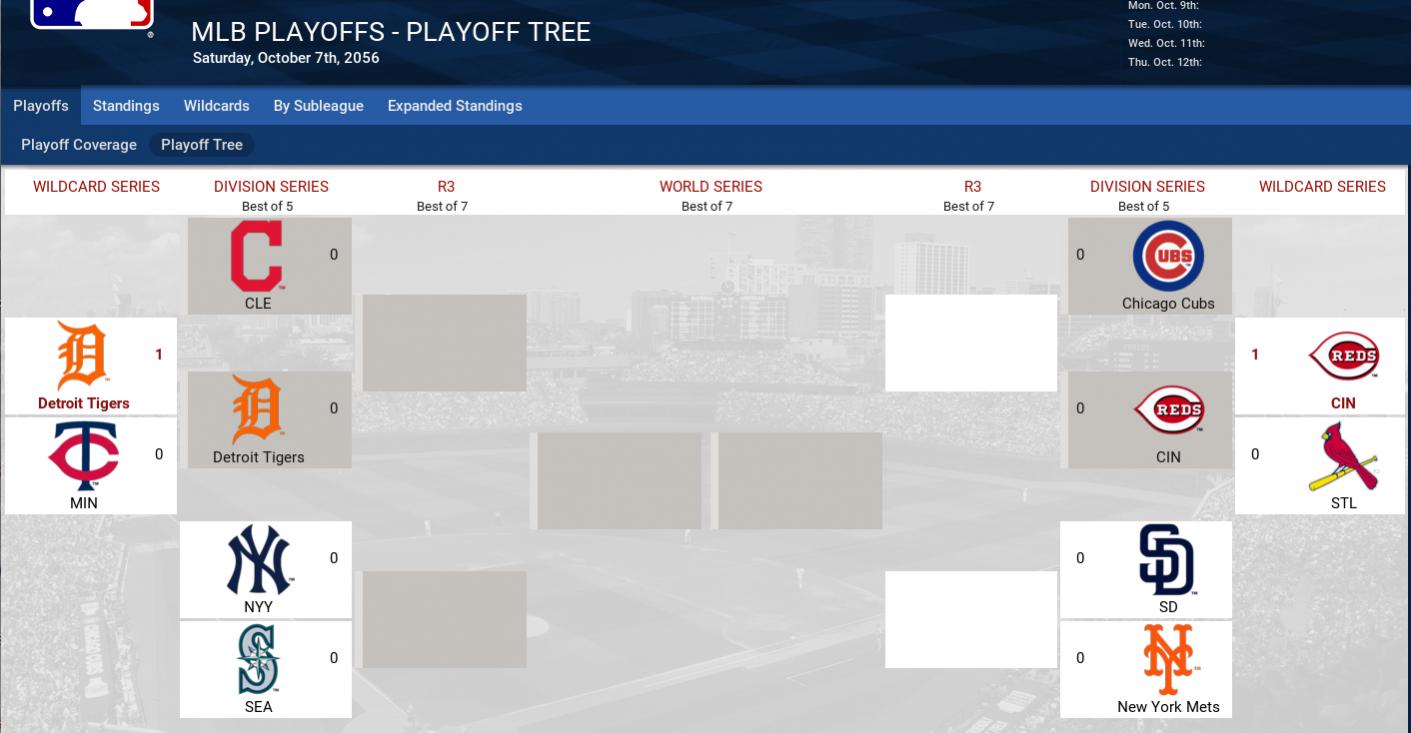
Task: Click the Detroit Tigers team name link
Action: 84,403
